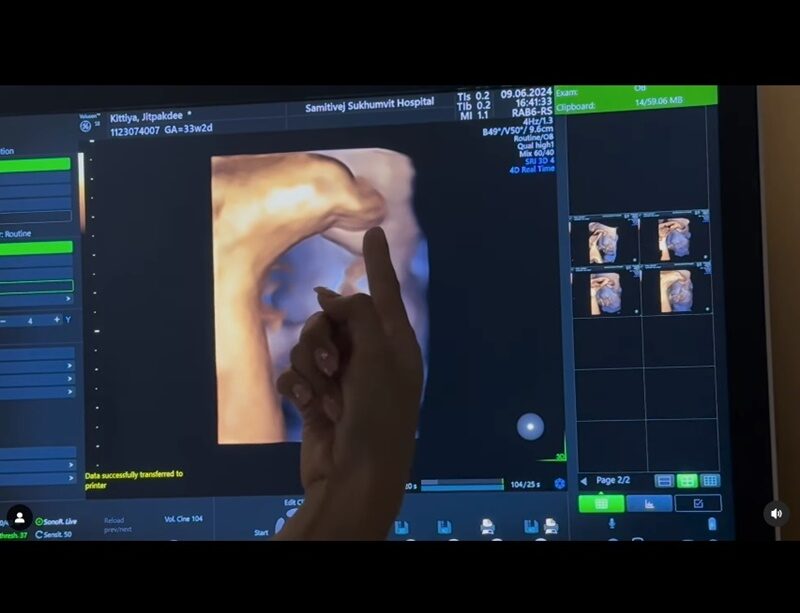The height and width of the screenshot is (613, 800).
Task: Click the standalone printer icon
Action: pos(487,527)
